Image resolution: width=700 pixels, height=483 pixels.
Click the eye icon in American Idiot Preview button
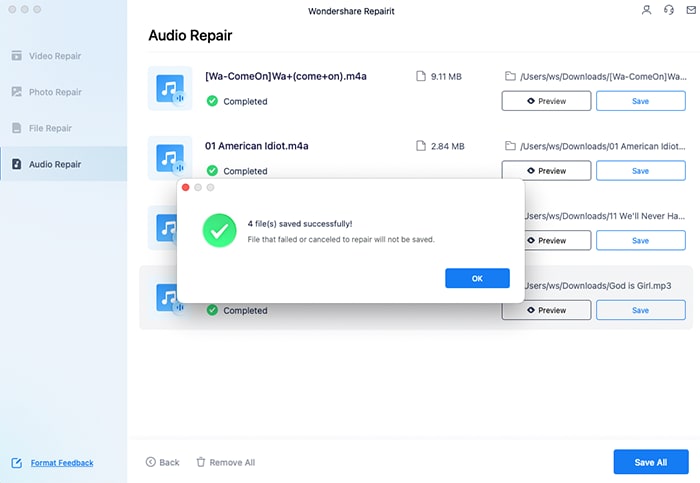click(x=531, y=171)
